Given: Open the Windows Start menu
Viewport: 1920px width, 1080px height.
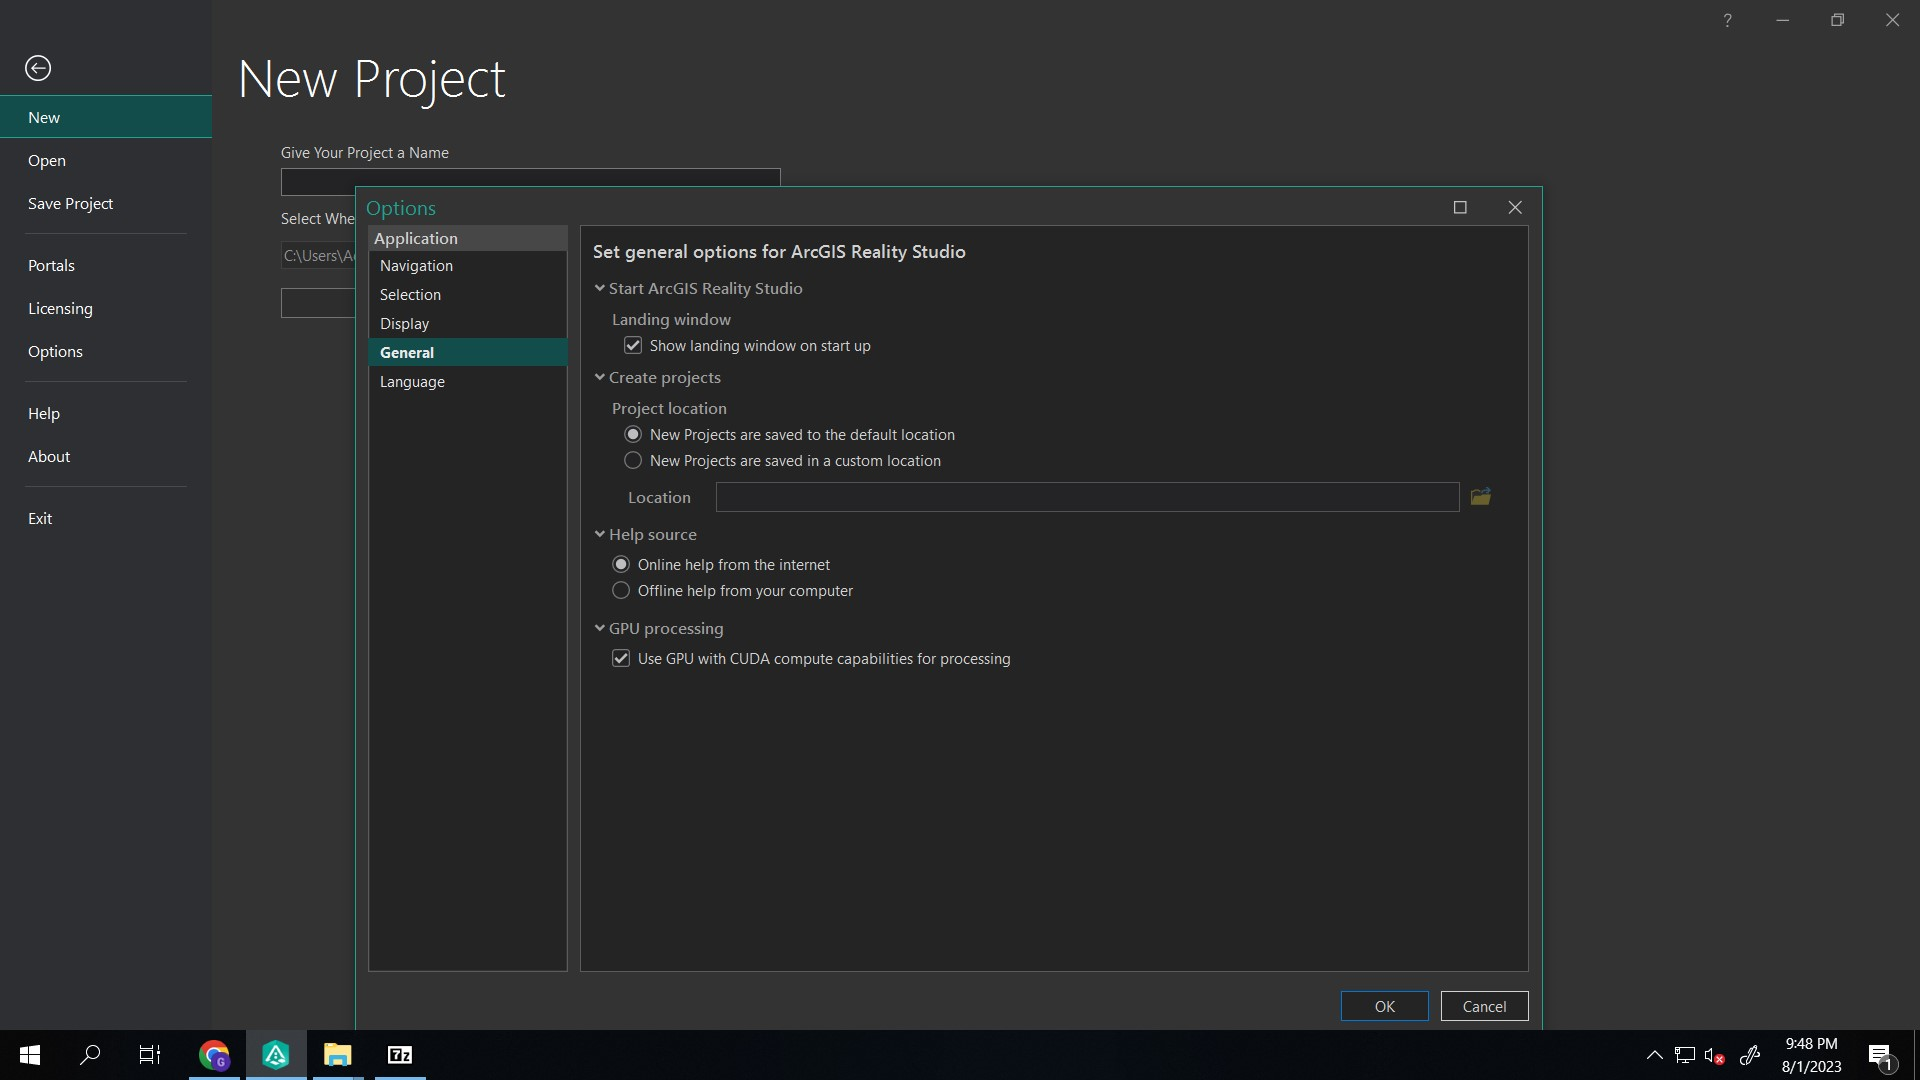Looking at the screenshot, I should [30, 1055].
